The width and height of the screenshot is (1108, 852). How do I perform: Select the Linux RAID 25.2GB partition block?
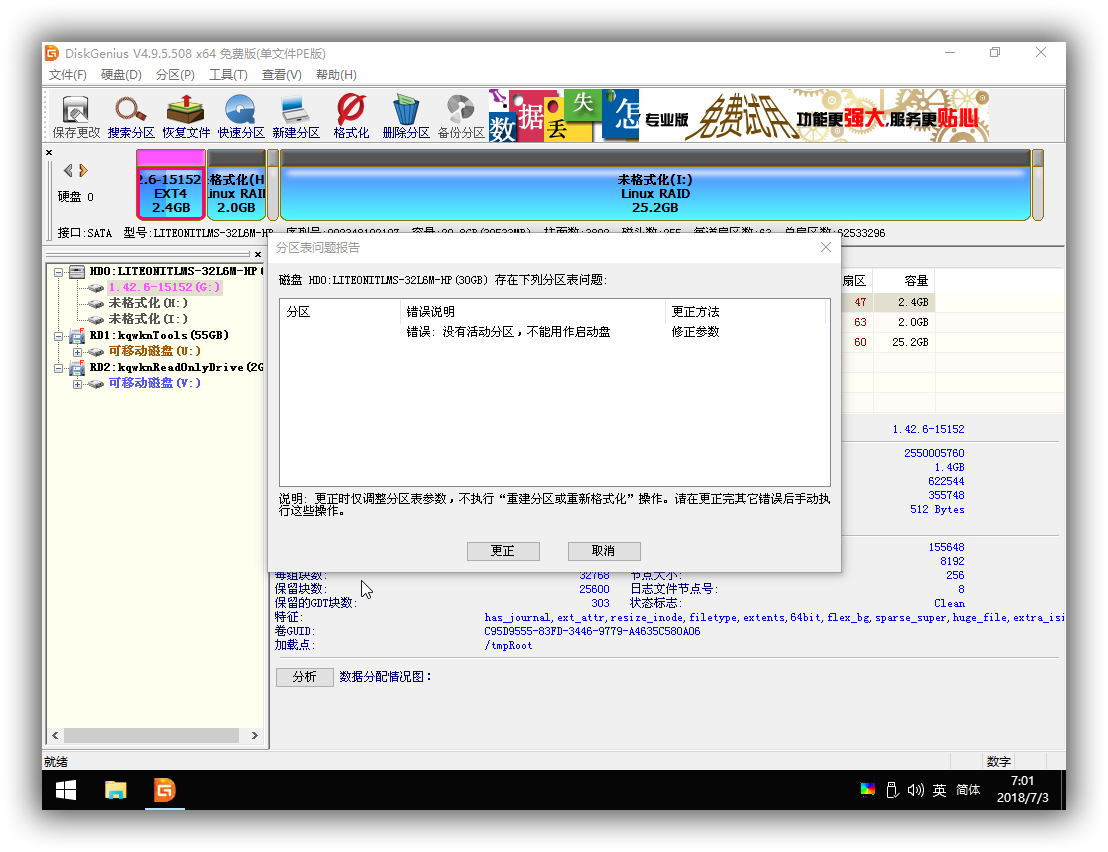pyautogui.click(x=655, y=185)
